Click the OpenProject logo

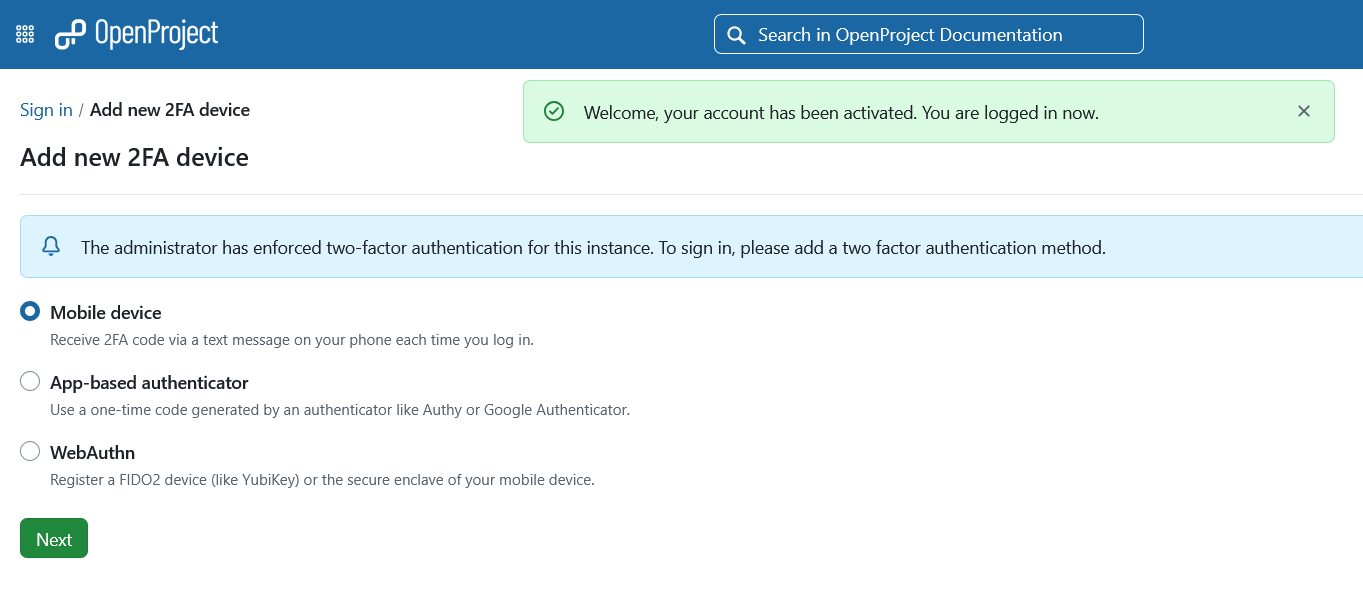point(136,34)
